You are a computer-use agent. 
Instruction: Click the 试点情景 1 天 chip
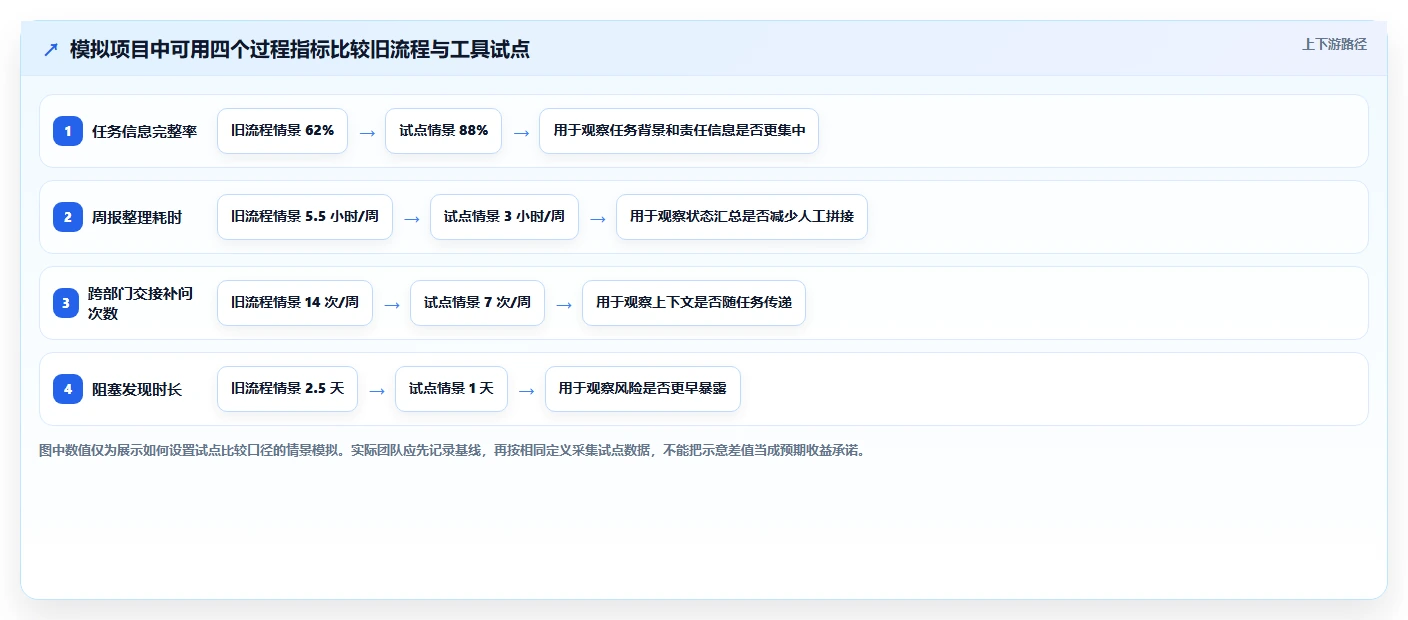pos(451,389)
